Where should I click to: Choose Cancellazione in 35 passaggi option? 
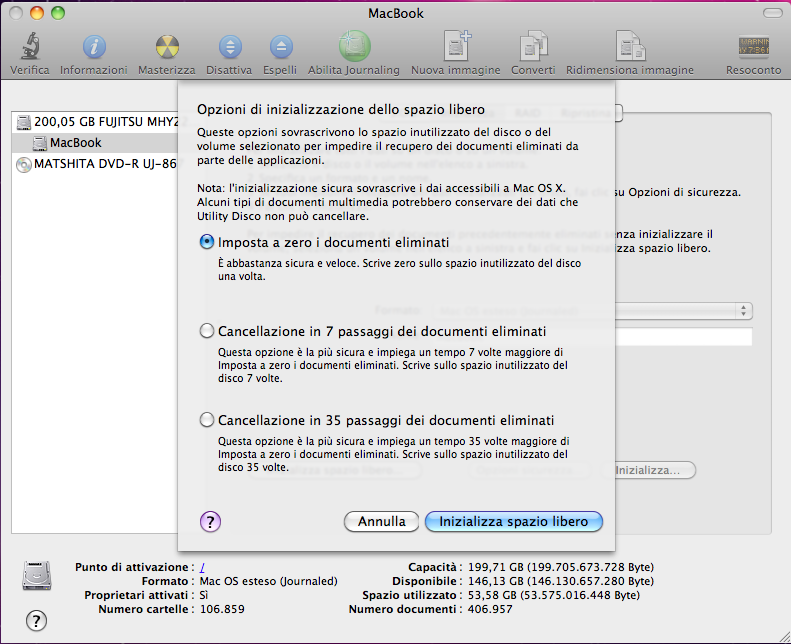click(x=207, y=420)
